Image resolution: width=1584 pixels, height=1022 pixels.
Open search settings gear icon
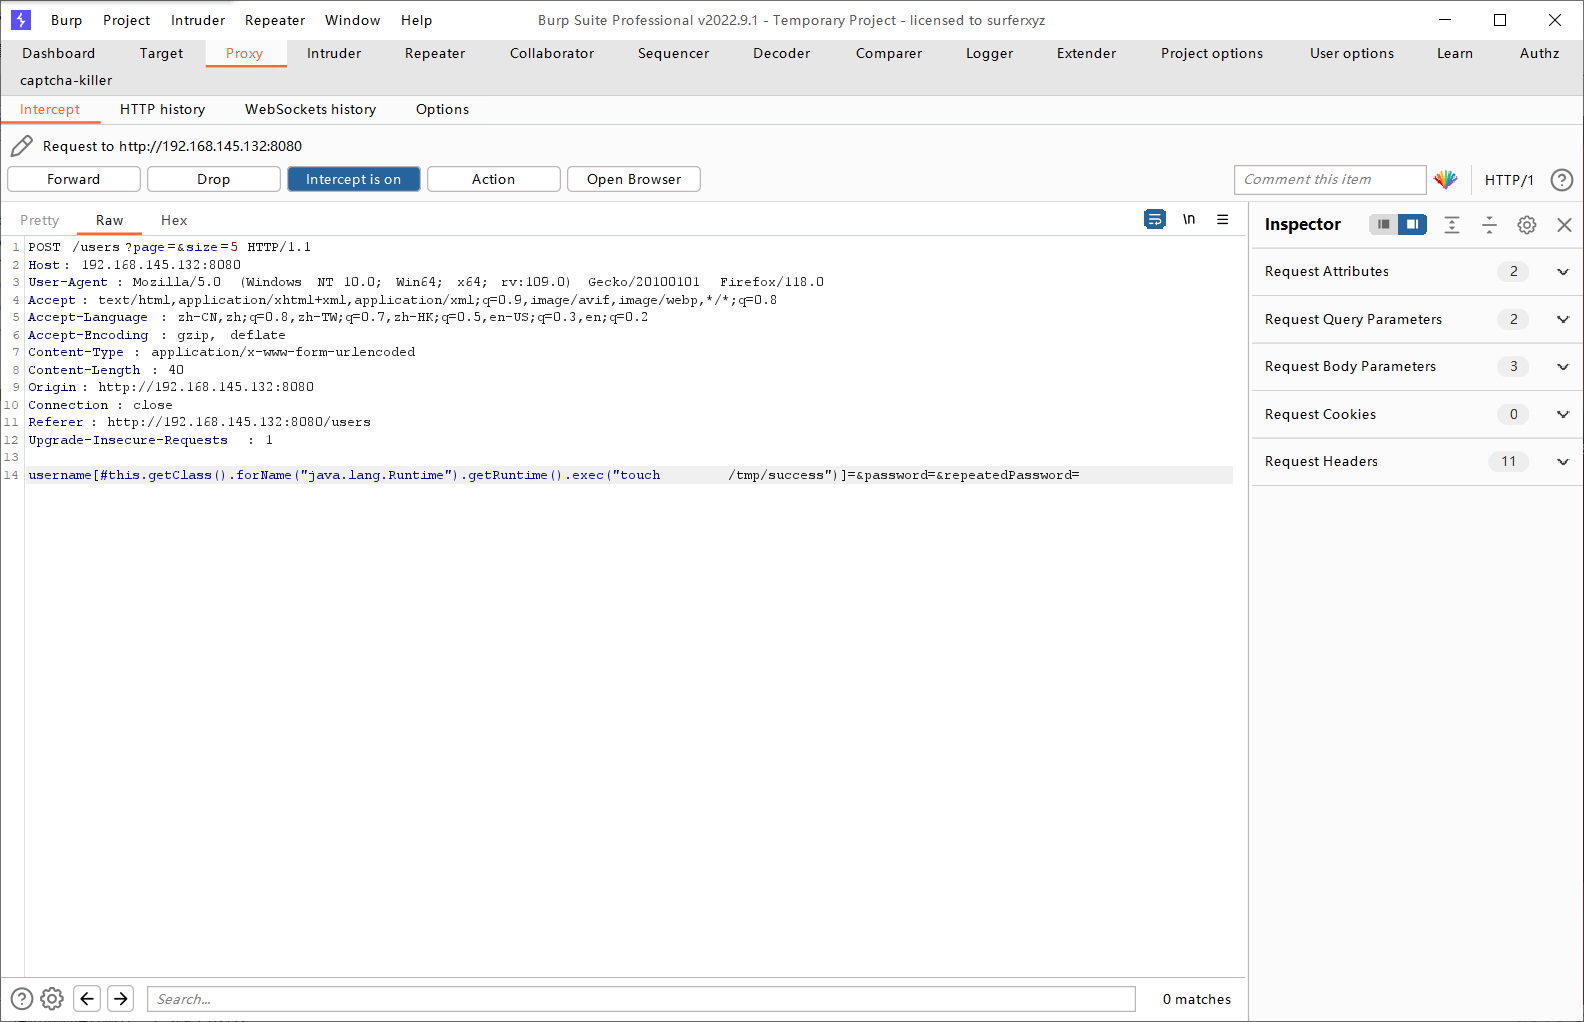coord(52,998)
